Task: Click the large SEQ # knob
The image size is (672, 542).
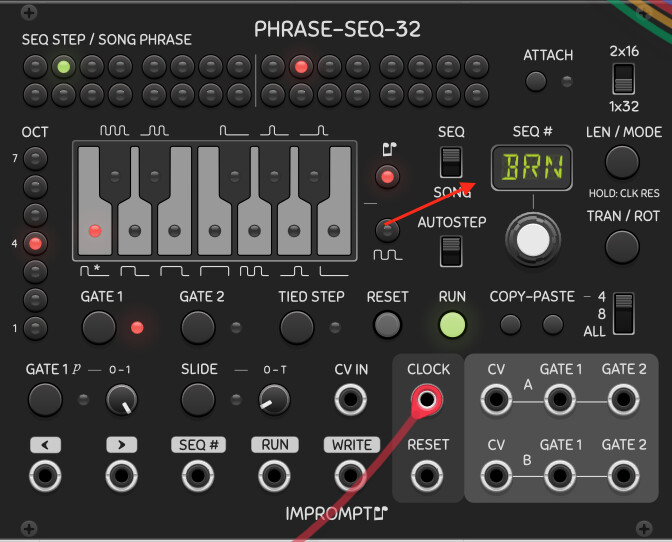Action: tap(533, 239)
